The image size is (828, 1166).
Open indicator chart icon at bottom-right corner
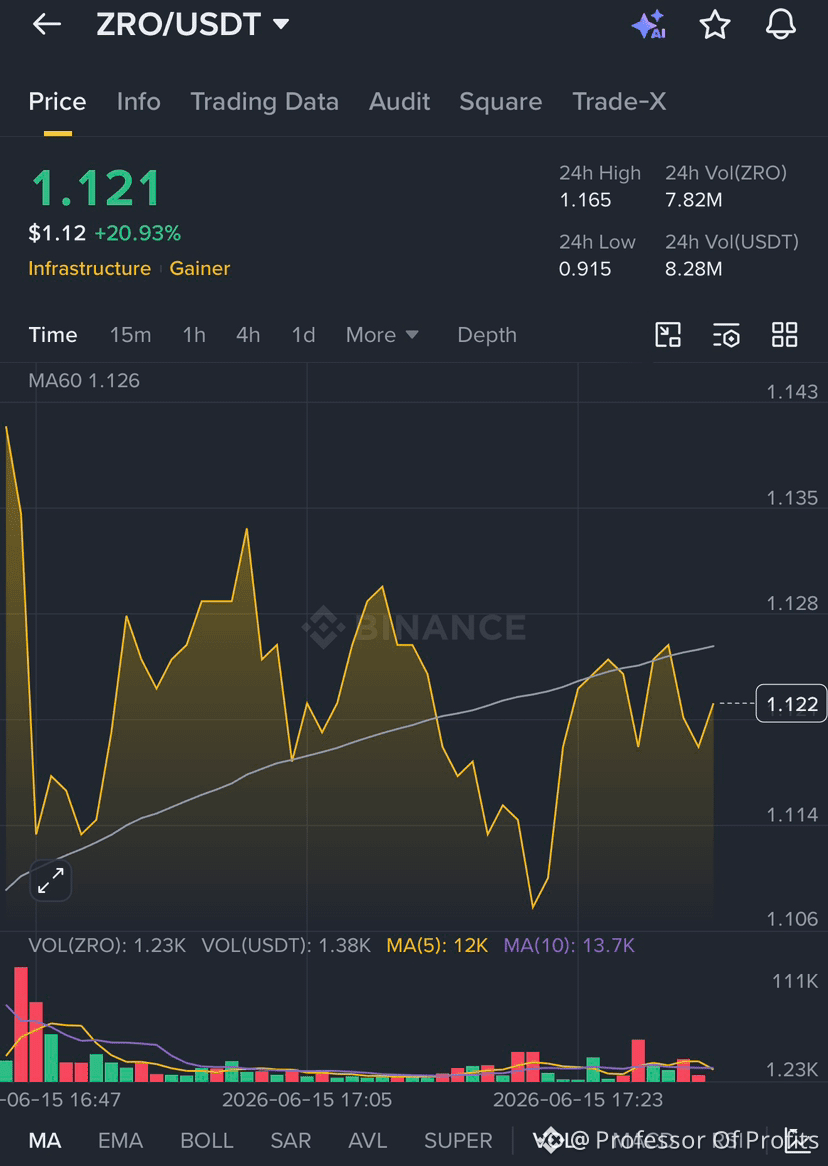click(x=797, y=1139)
